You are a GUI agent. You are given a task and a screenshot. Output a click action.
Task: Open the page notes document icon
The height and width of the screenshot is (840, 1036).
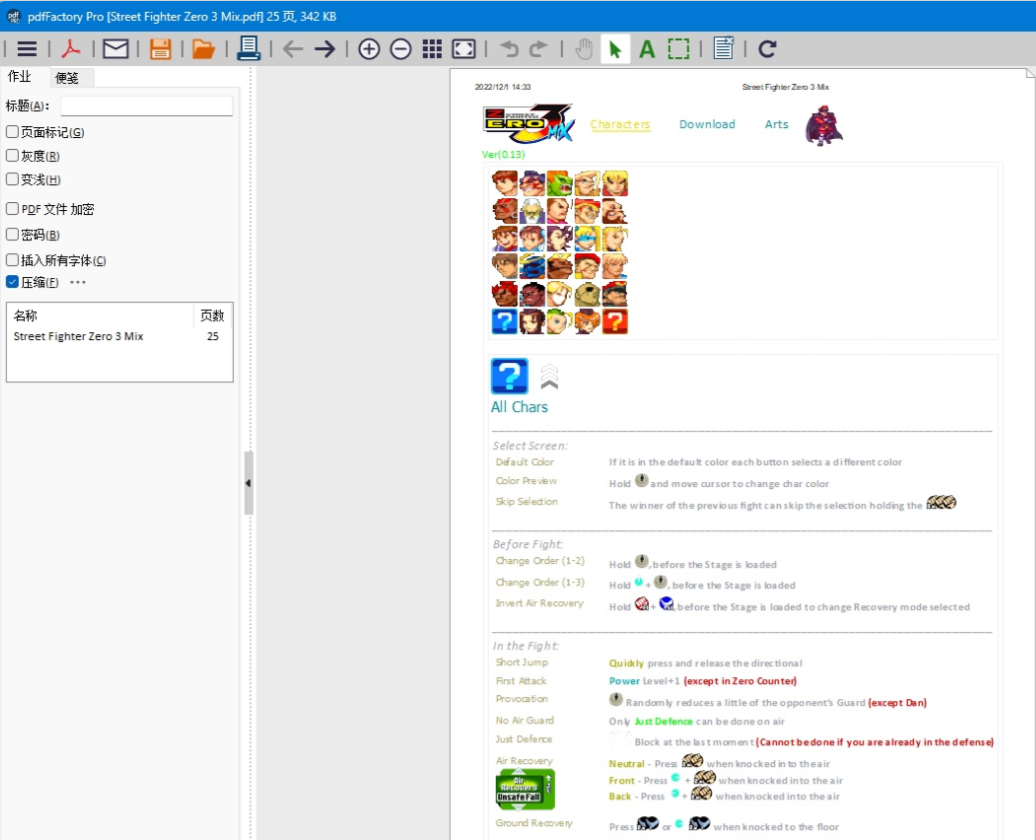[x=723, y=49]
